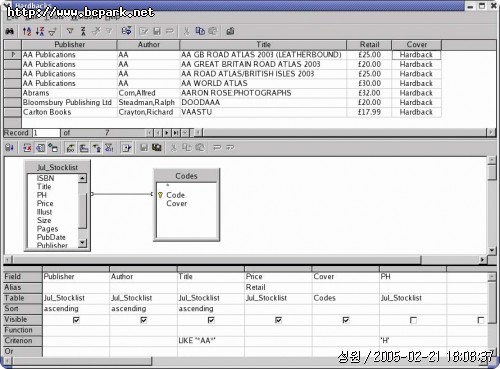Click the Save As icon in design toolbar
The image size is (500, 369).
[157, 147]
